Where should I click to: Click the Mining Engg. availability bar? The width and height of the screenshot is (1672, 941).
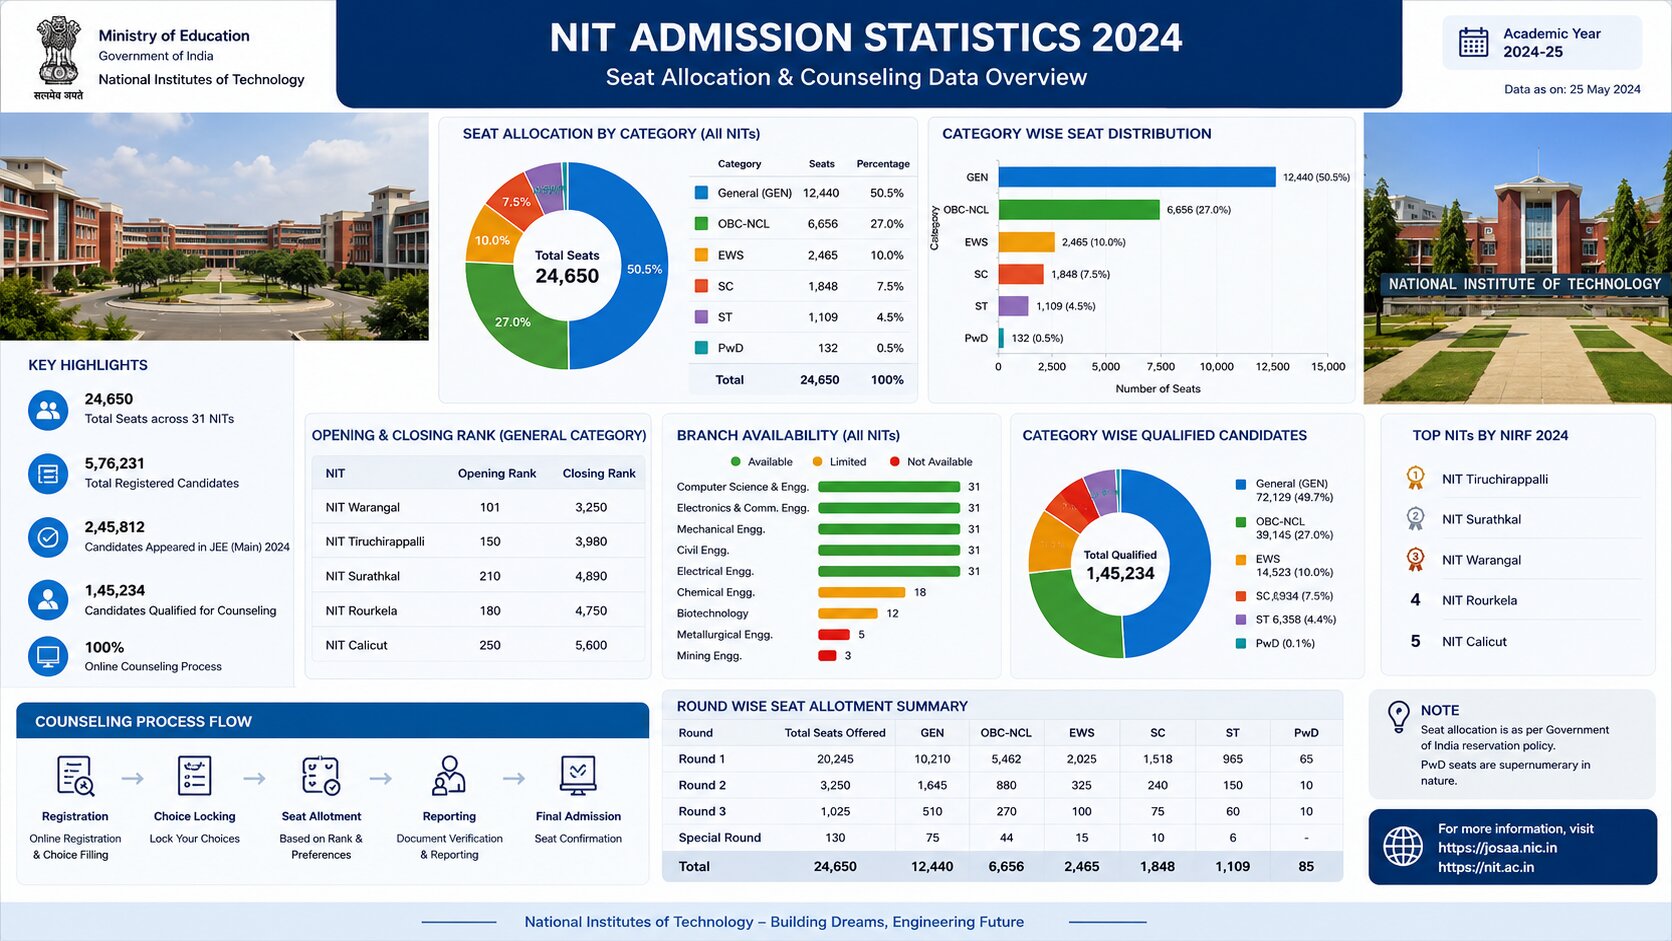pyautogui.click(x=827, y=656)
